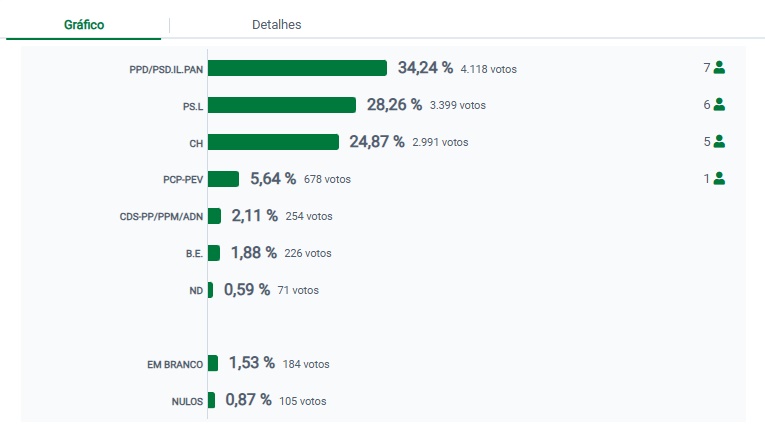This screenshot has width=765, height=439.
Task: Click the 24,87 % percentage value
Action: 377,142
